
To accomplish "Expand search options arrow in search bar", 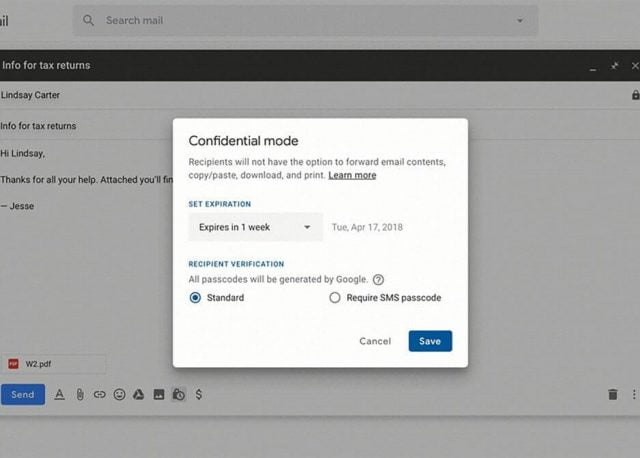I will coord(519,21).
